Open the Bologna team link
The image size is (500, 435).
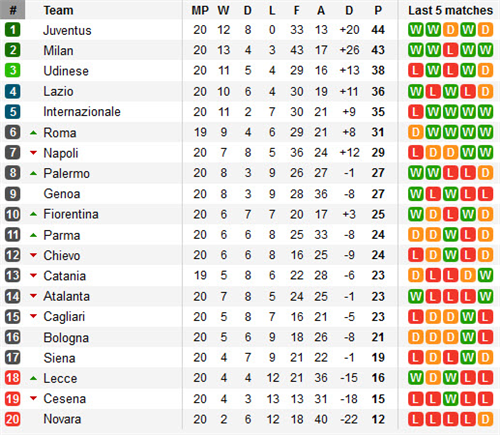click(66, 338)
